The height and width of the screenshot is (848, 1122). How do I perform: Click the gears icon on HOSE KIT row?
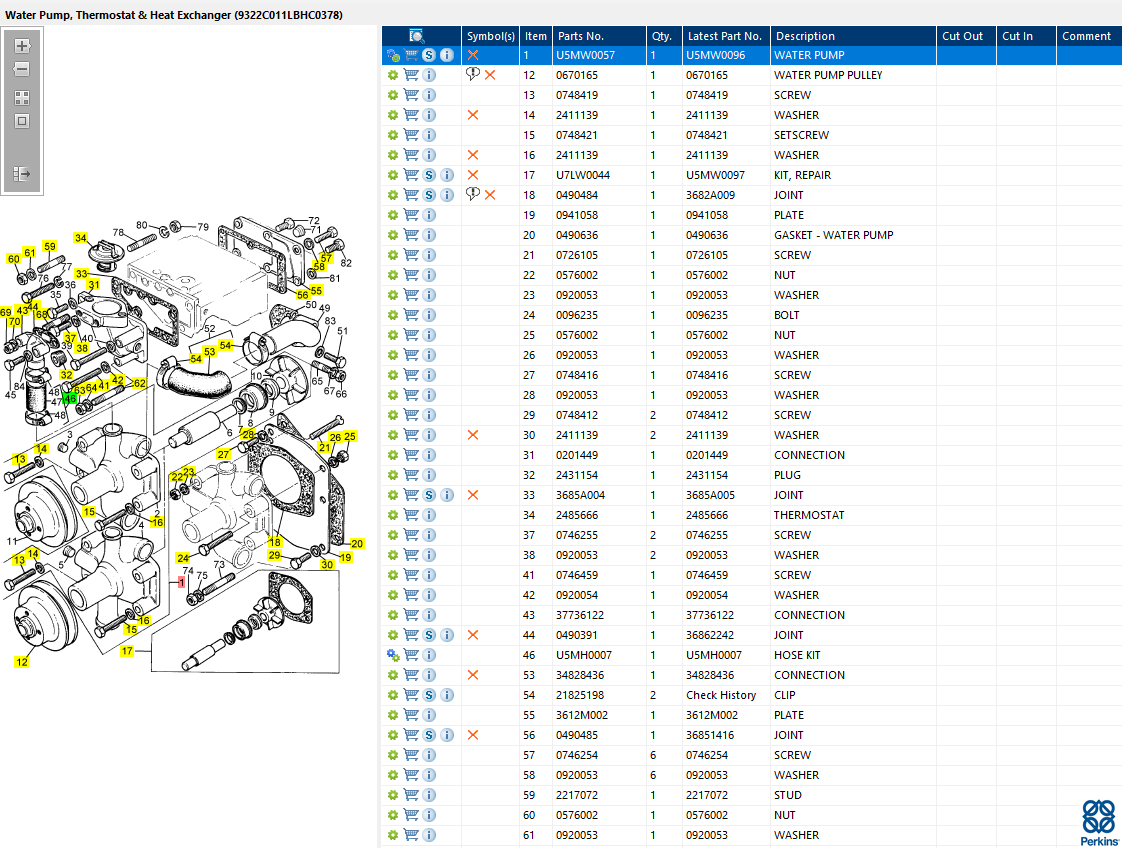393,656
